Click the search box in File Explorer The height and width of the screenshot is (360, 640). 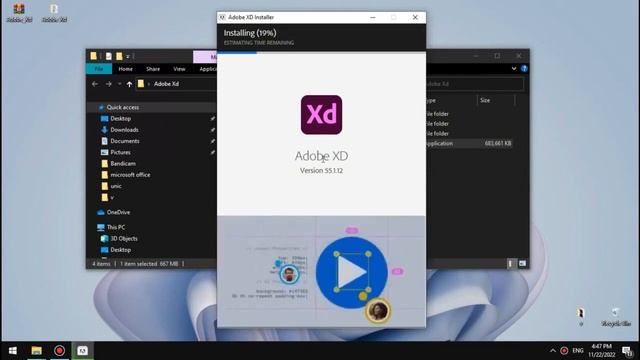click(475, 84)
